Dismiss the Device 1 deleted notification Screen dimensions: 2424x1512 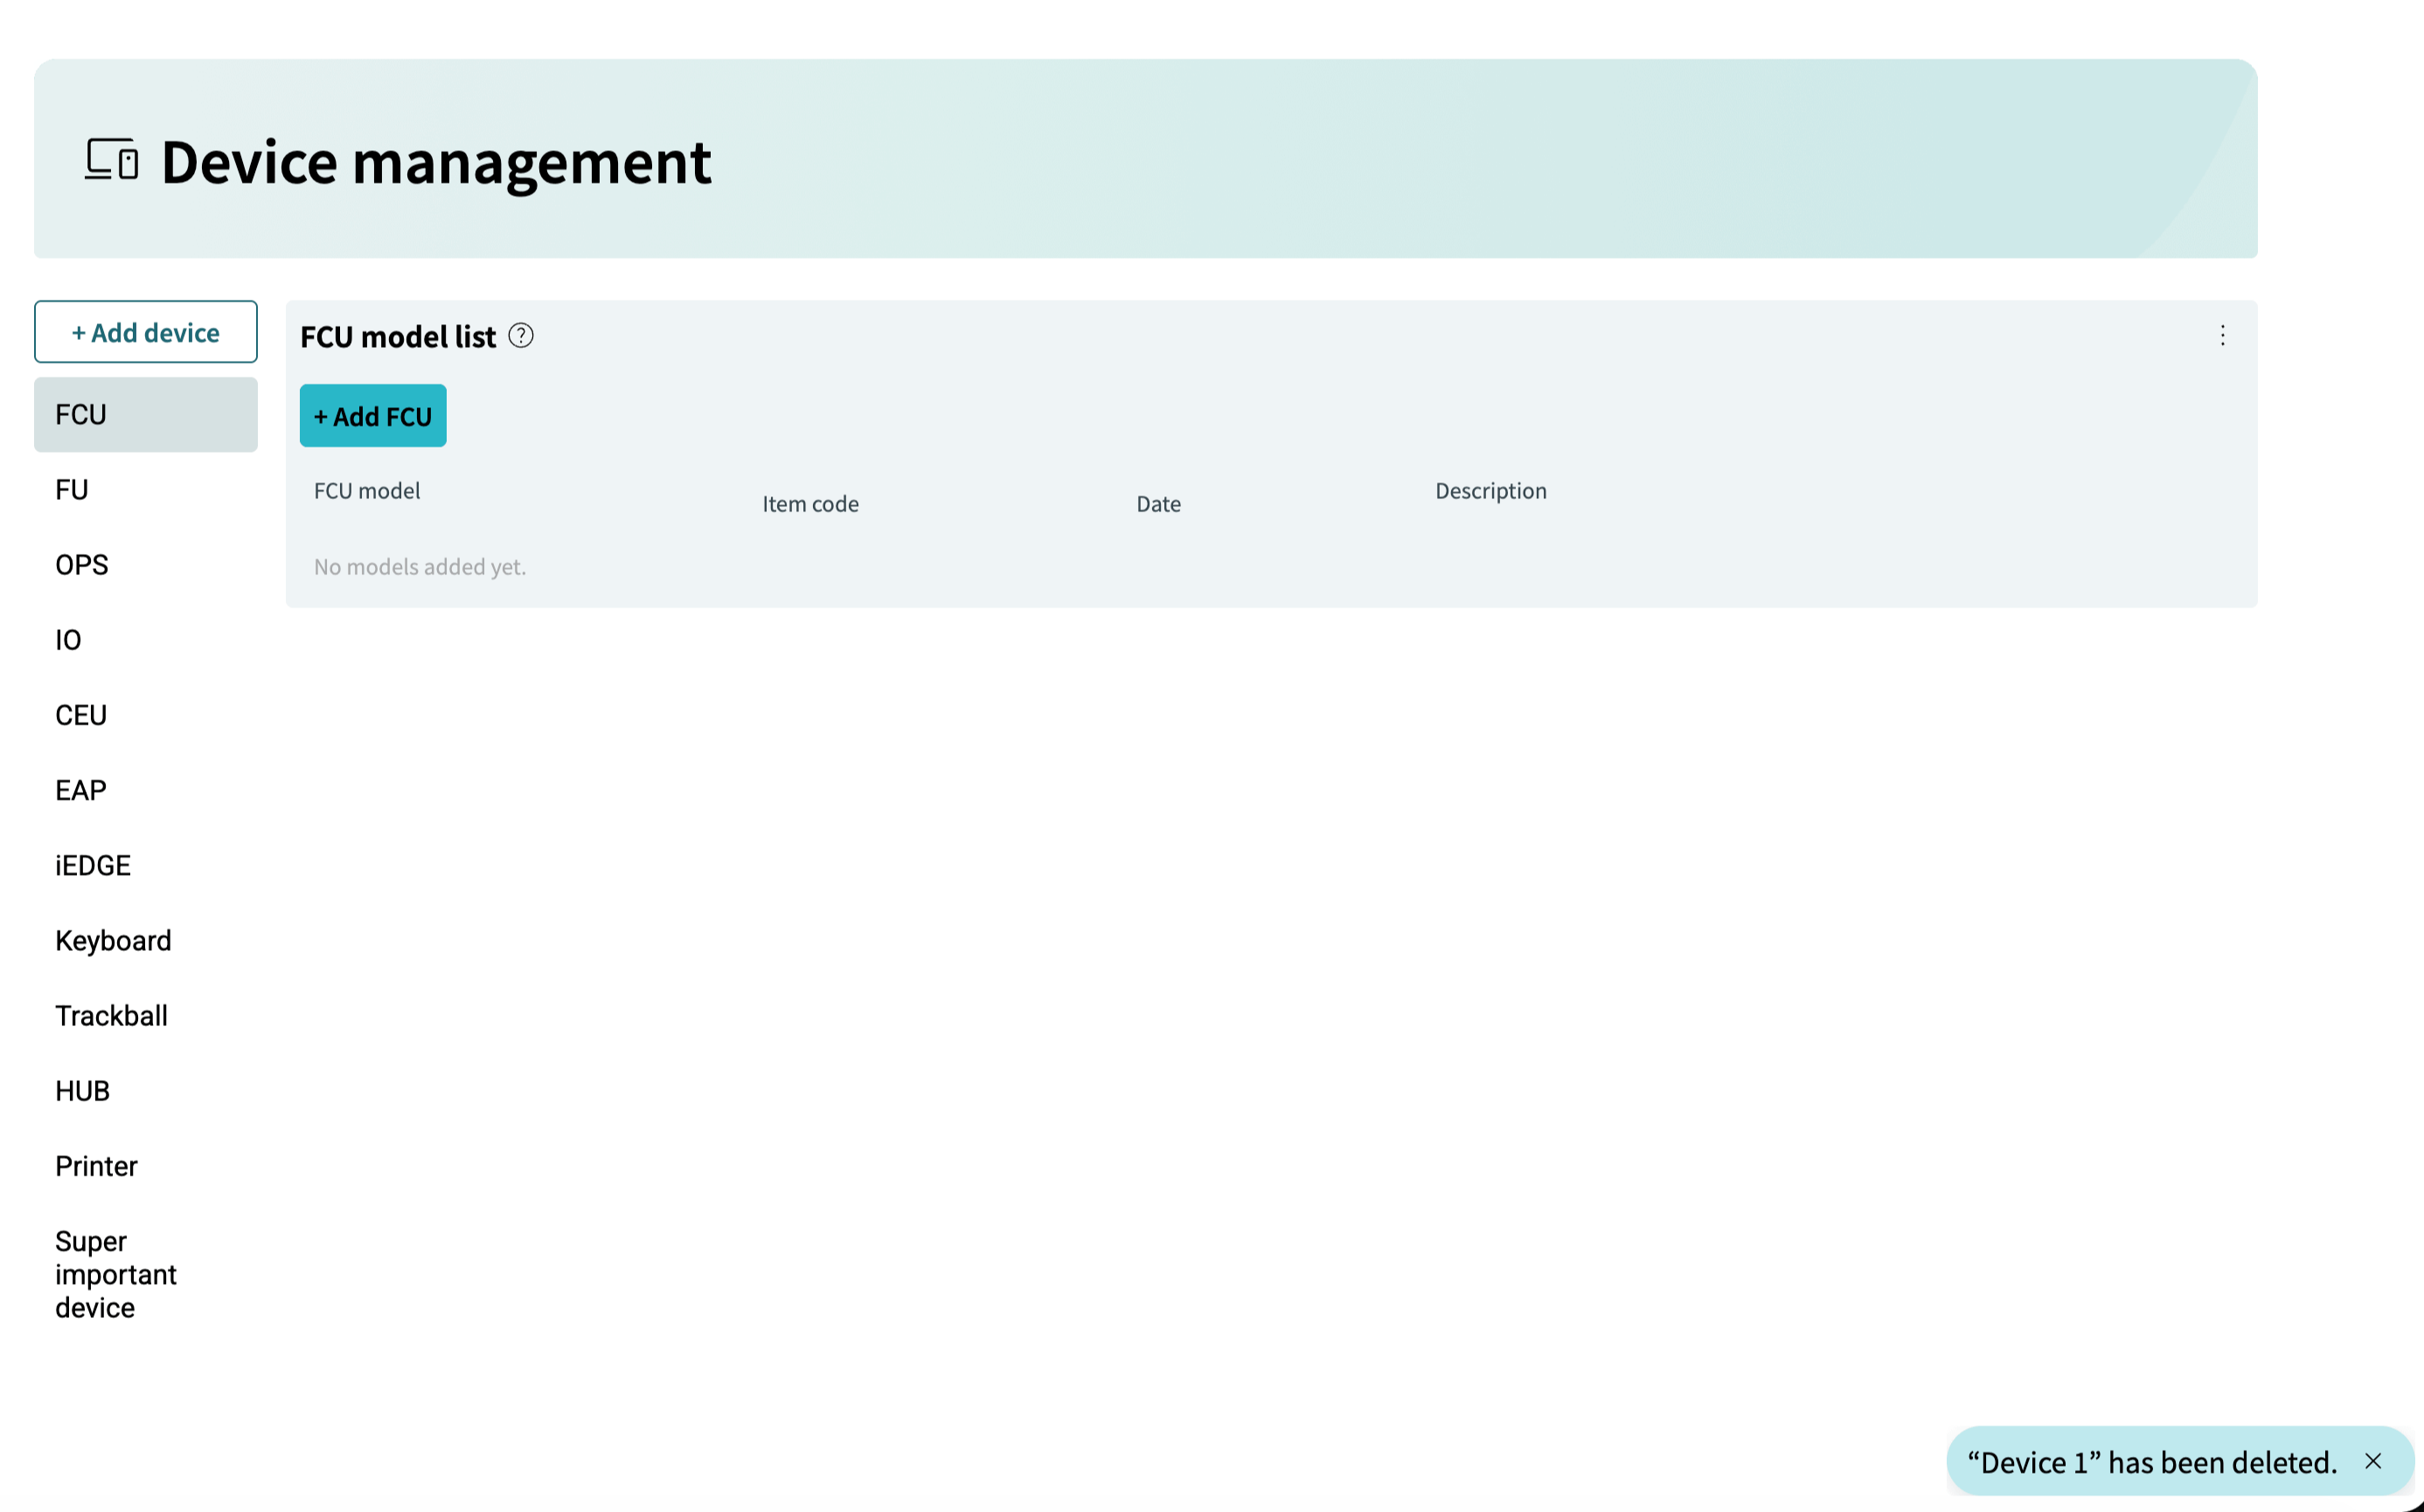click(2373, 1462)
